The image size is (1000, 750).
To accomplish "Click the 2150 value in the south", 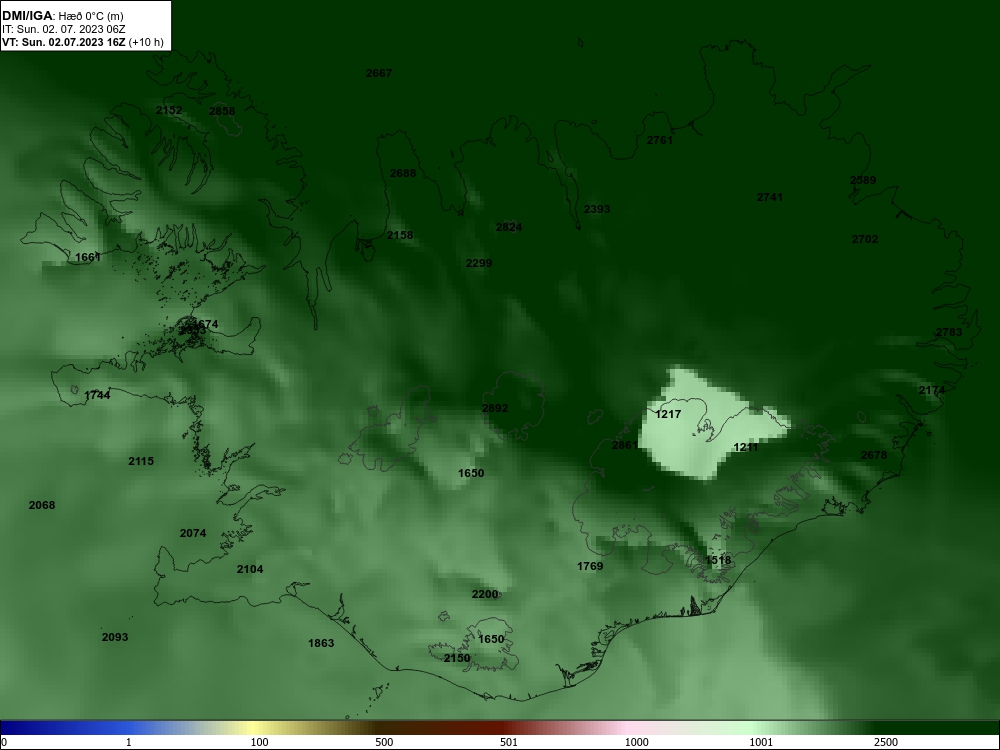I will click(x=457, y=658).
